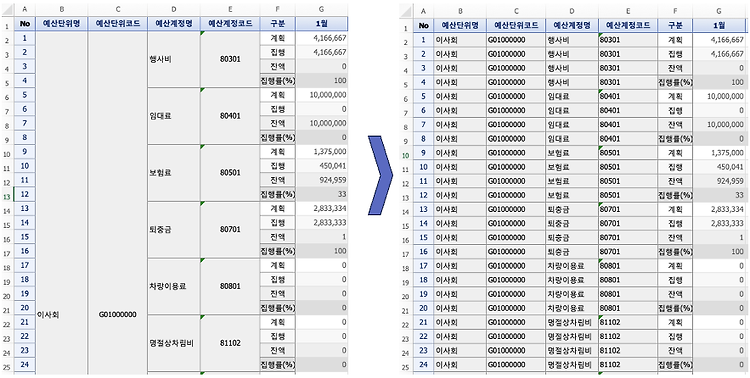Click '구분' header cell in unmerged sheet
The image size is (750, 378).
[675, 25]
